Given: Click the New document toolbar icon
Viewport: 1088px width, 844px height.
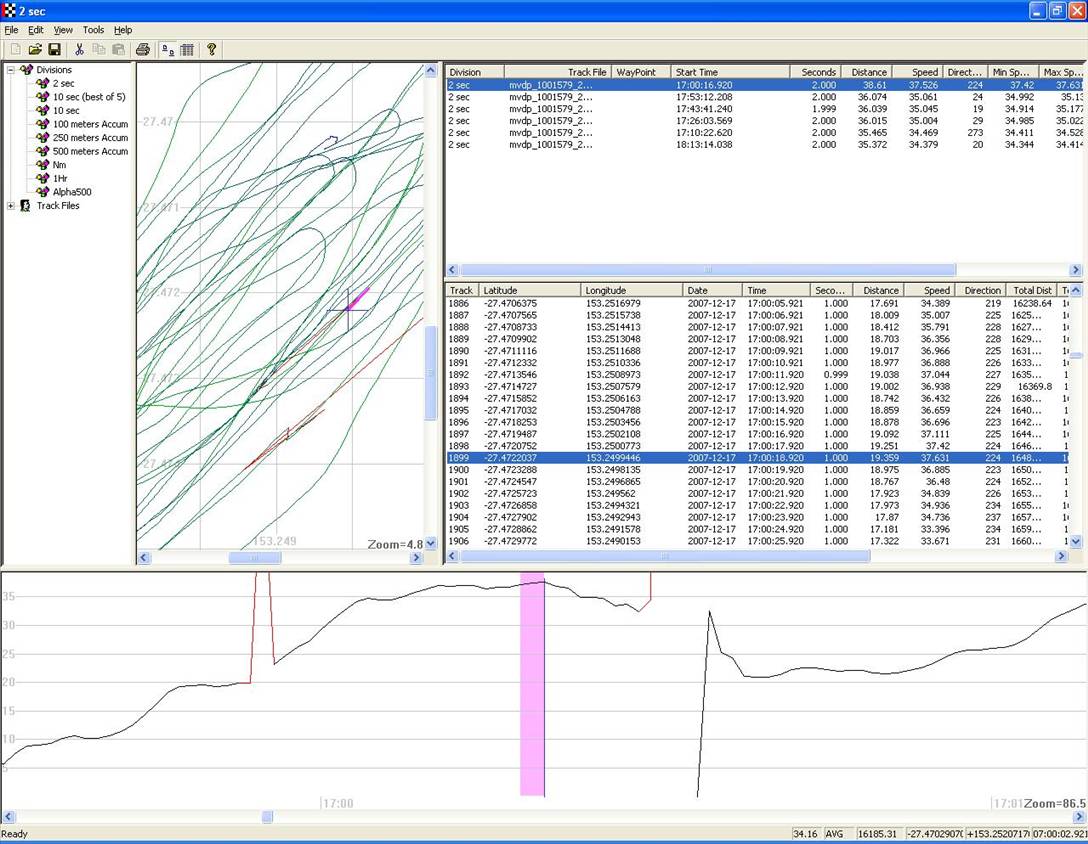Looking at the screenshot, I should point(15,49).
